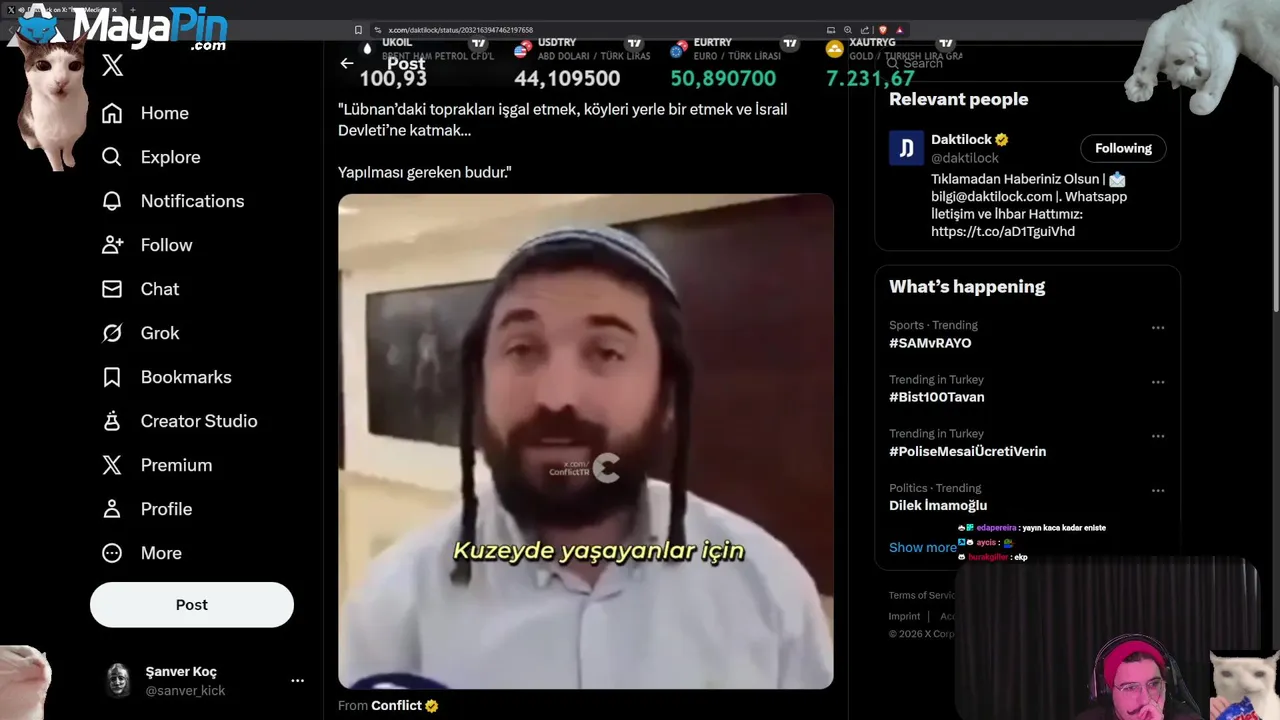Click the white Post button

click(192, 605)
